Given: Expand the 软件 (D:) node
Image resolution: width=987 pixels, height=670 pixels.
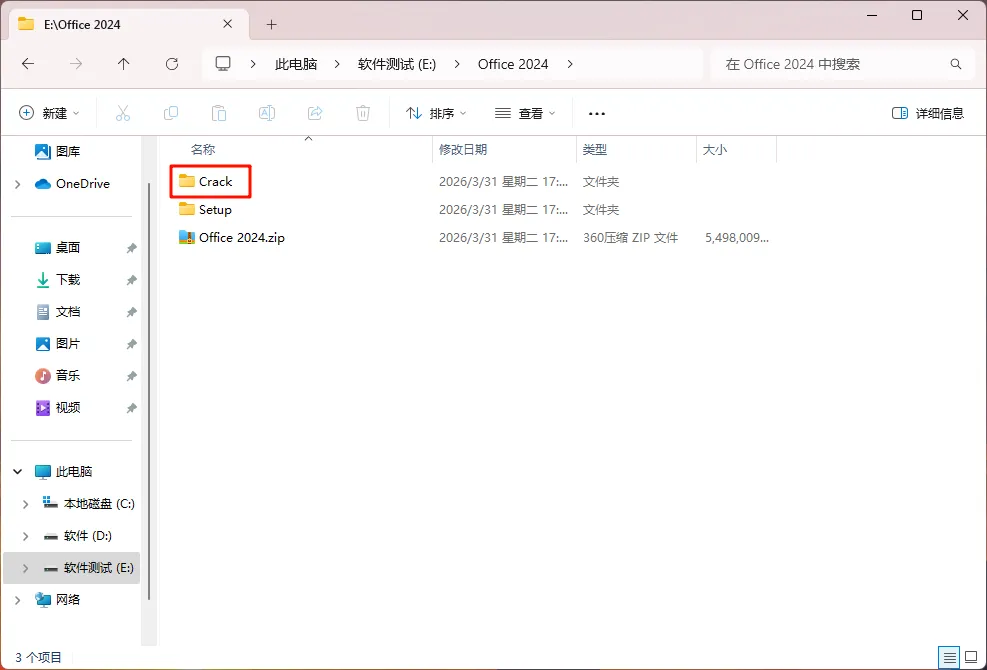Looking at the screenshot, I should tap(25, 536).
